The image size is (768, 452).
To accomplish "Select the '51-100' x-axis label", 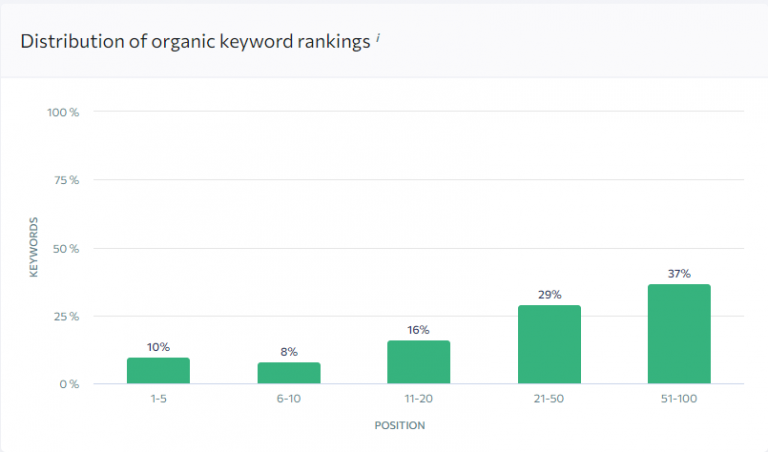I will (679, 400).
